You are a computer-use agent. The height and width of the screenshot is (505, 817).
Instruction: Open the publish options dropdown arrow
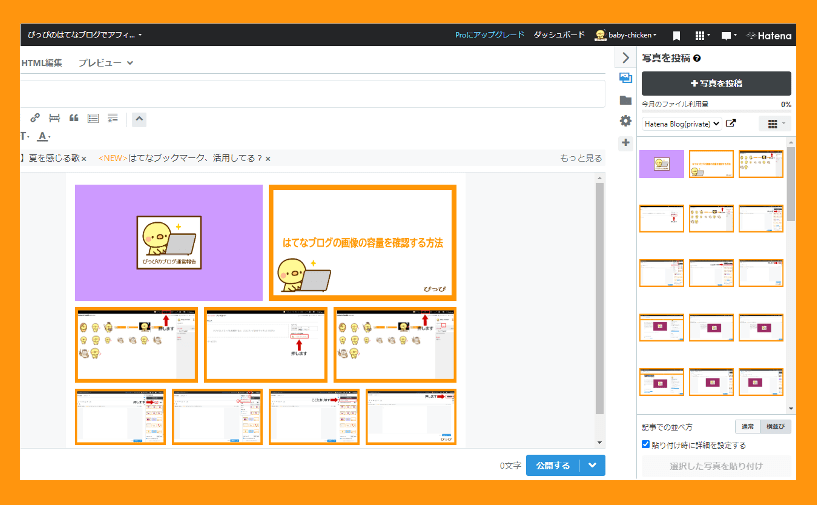tap(592, 465)
